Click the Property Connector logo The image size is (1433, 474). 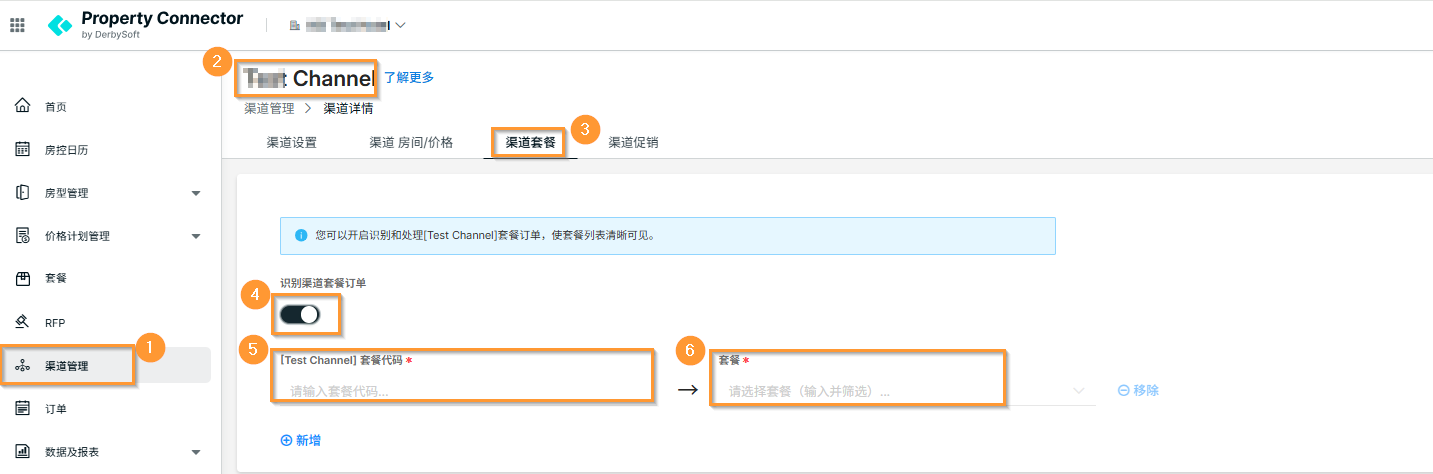point(146,24)
